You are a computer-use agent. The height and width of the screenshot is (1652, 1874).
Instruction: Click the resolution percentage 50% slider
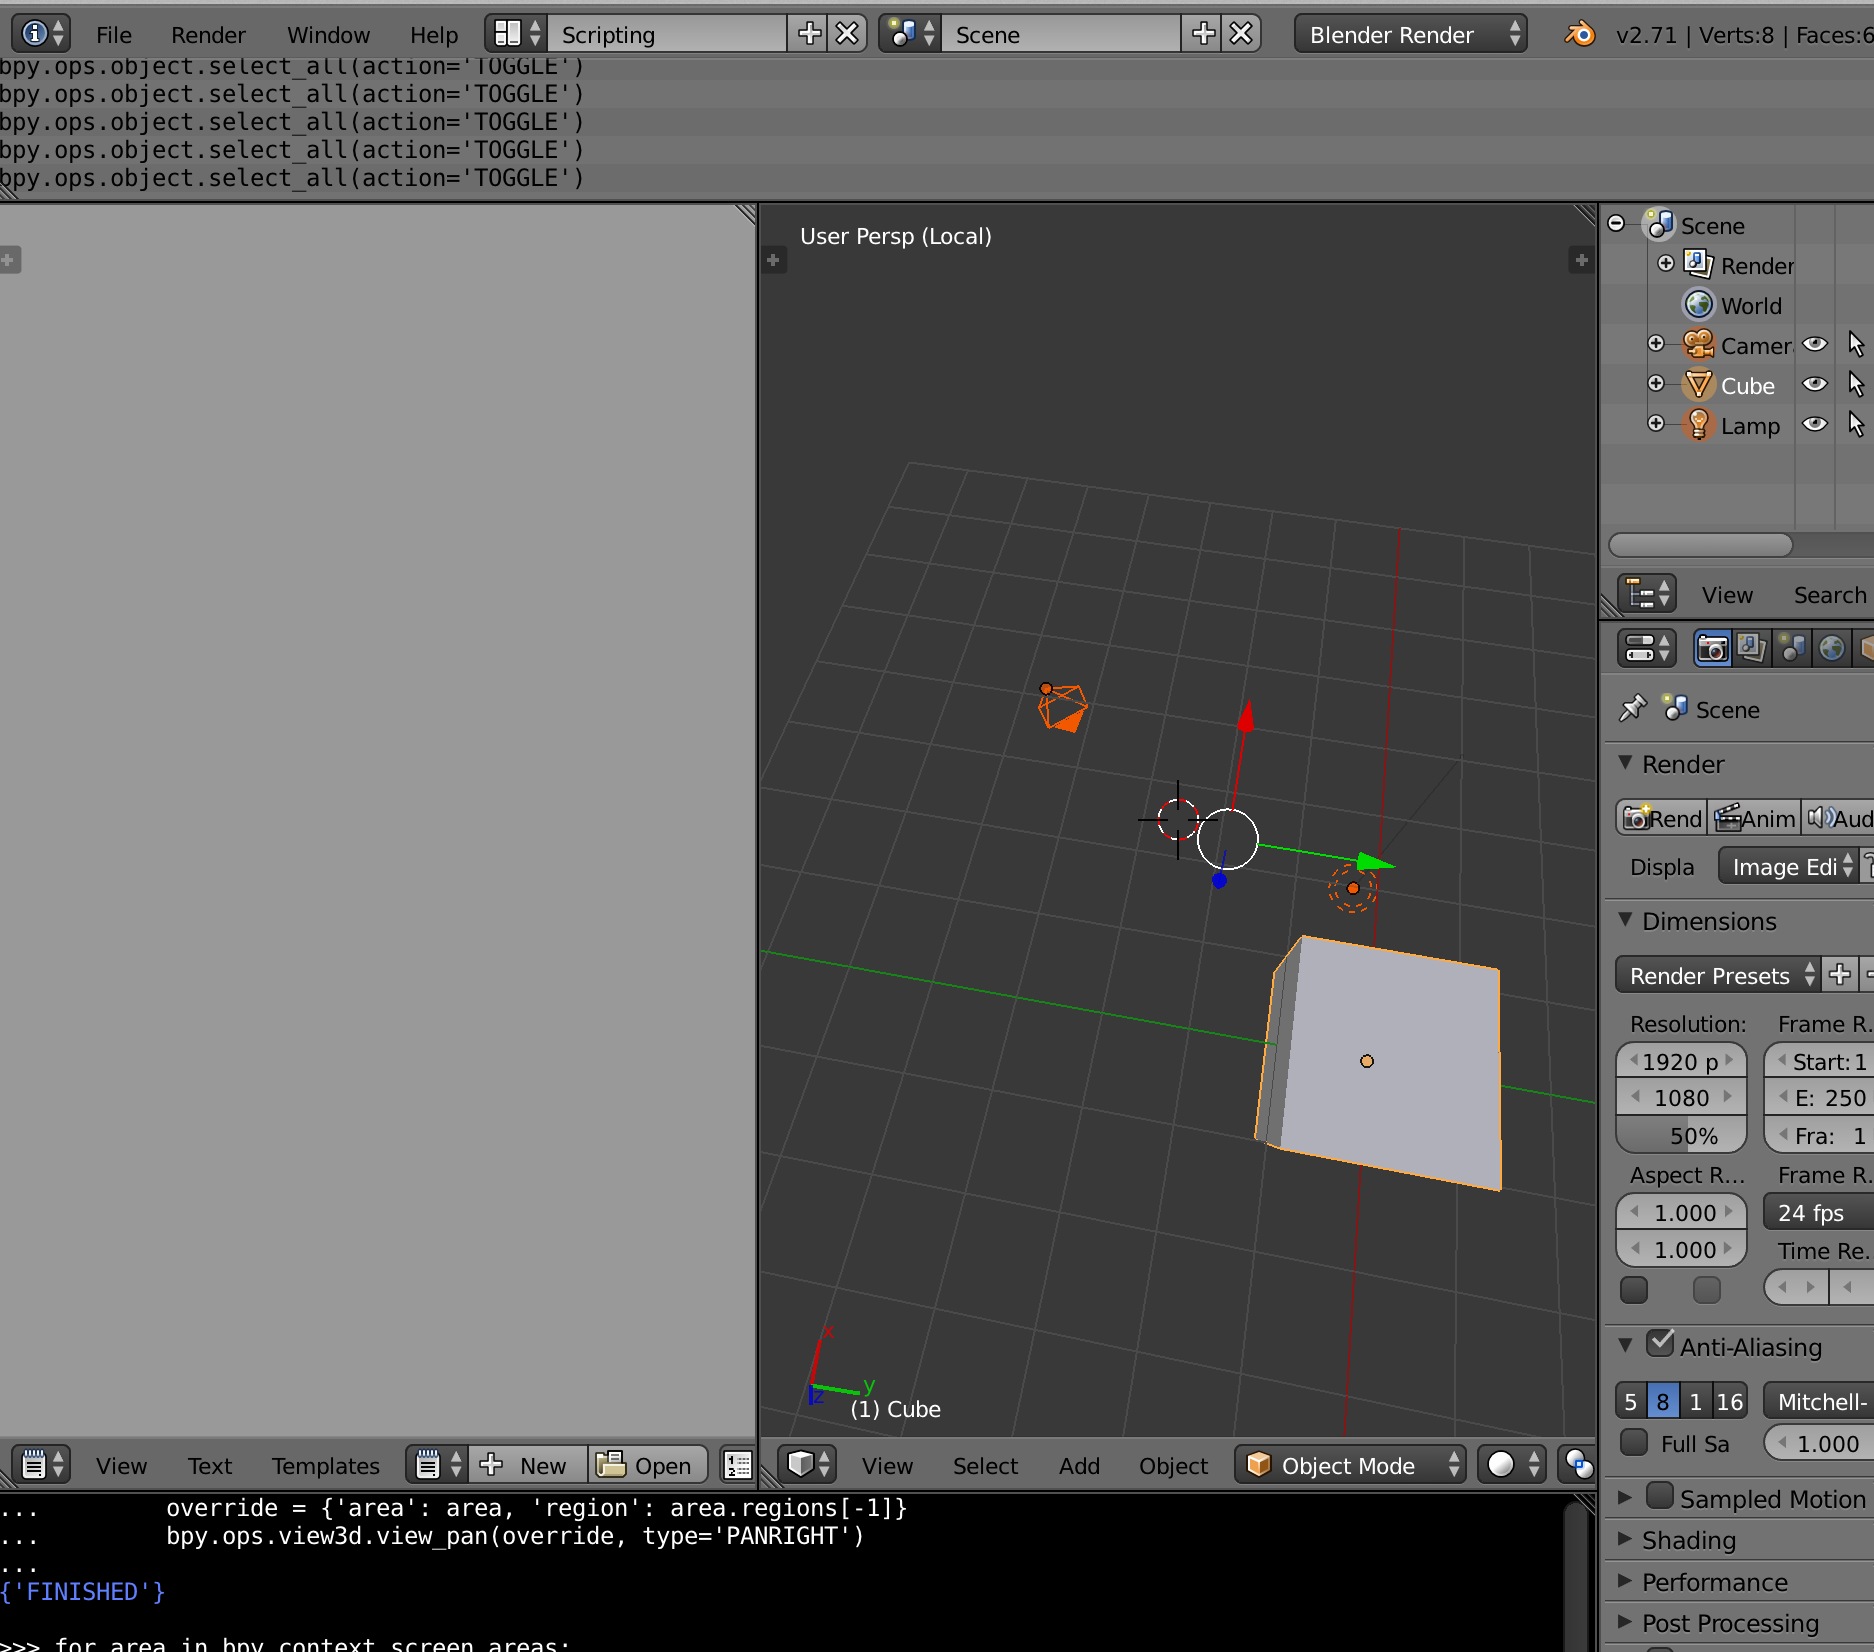(1681, 1135)
